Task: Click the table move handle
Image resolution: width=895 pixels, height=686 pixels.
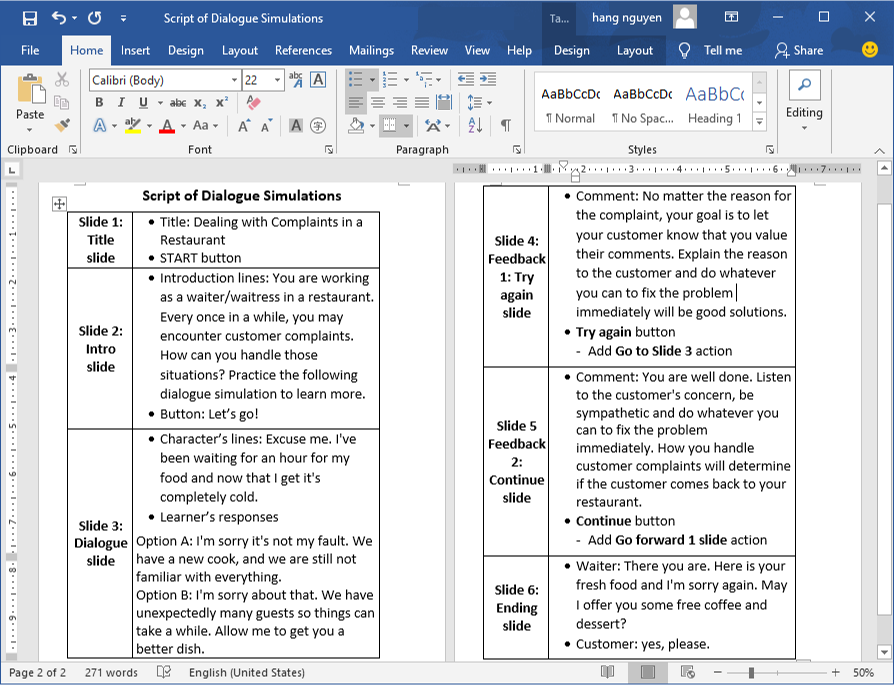Action: [x=59, y=204]
